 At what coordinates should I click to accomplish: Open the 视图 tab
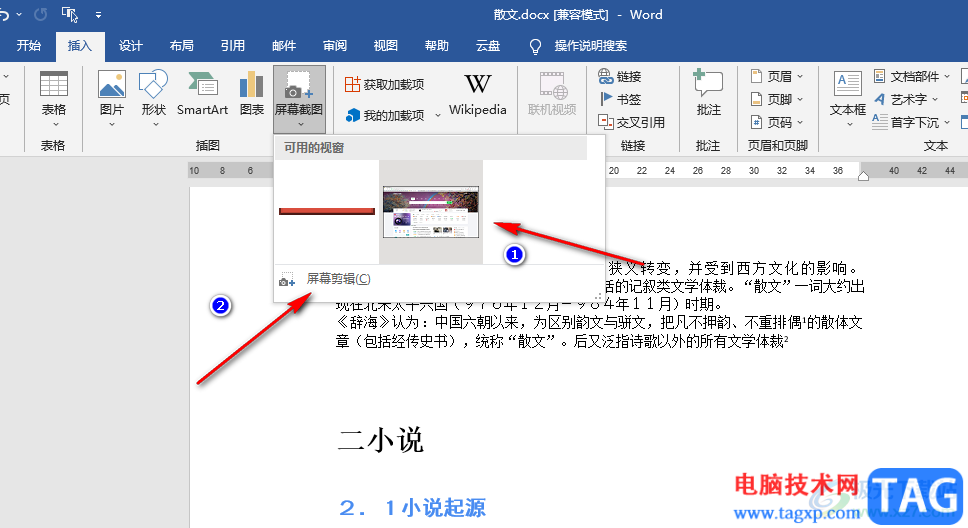(386, 46)
